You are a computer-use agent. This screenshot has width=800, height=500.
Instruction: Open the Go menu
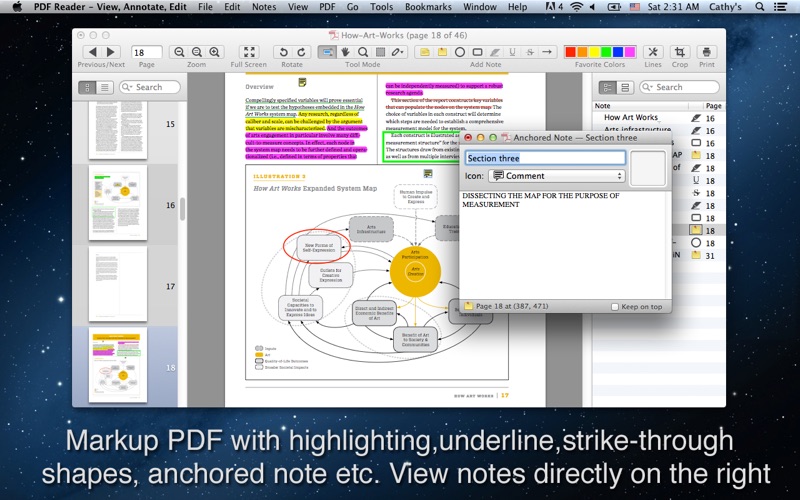coord(353,7)
